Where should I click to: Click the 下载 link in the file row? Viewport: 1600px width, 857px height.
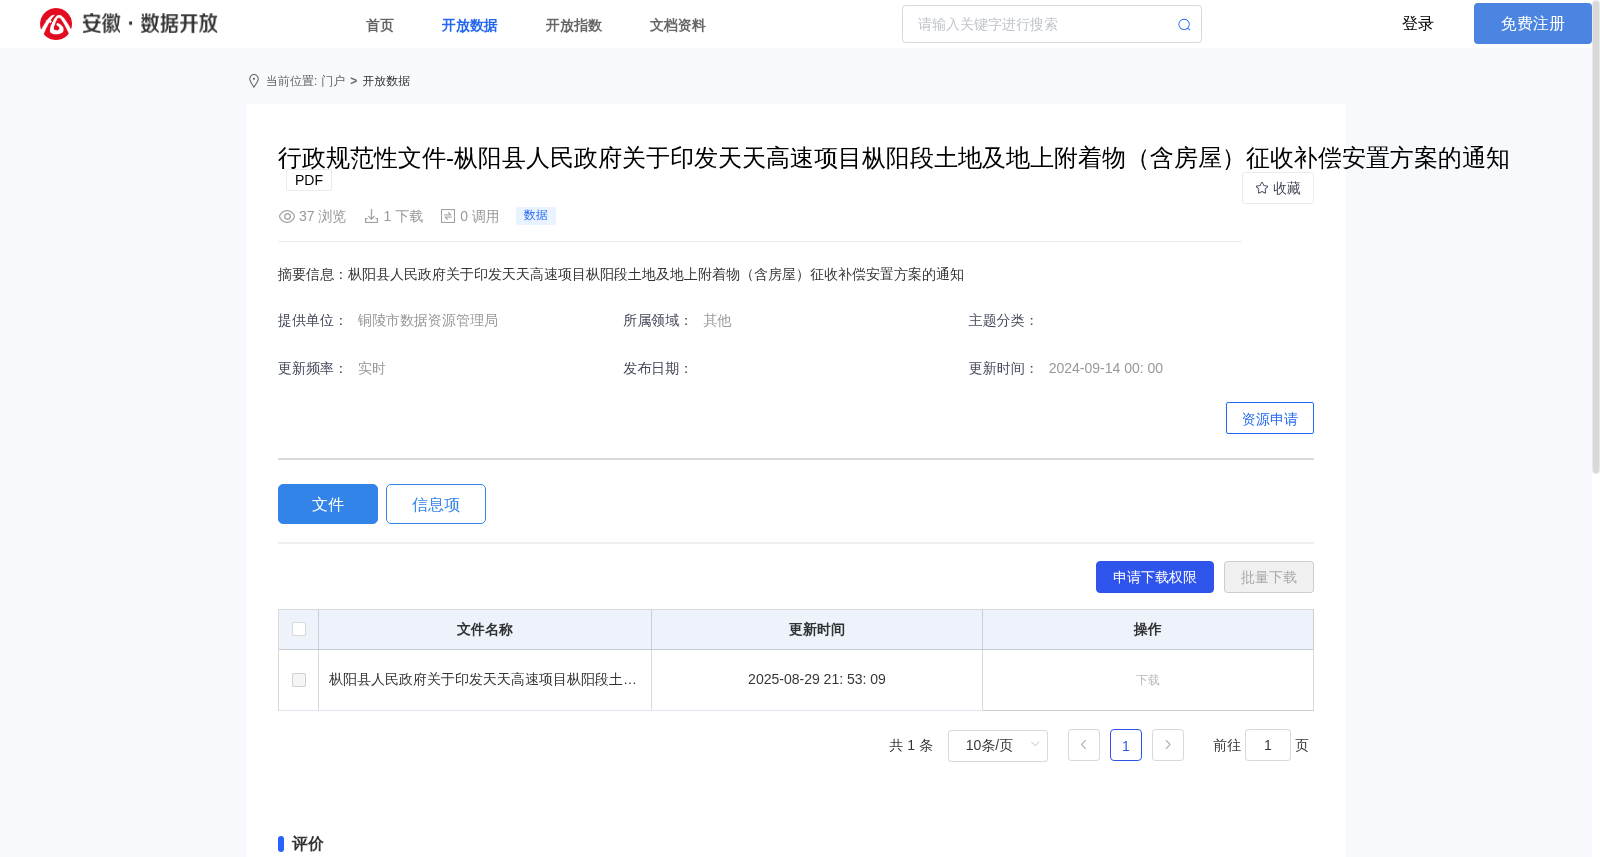coord(1148,680)
